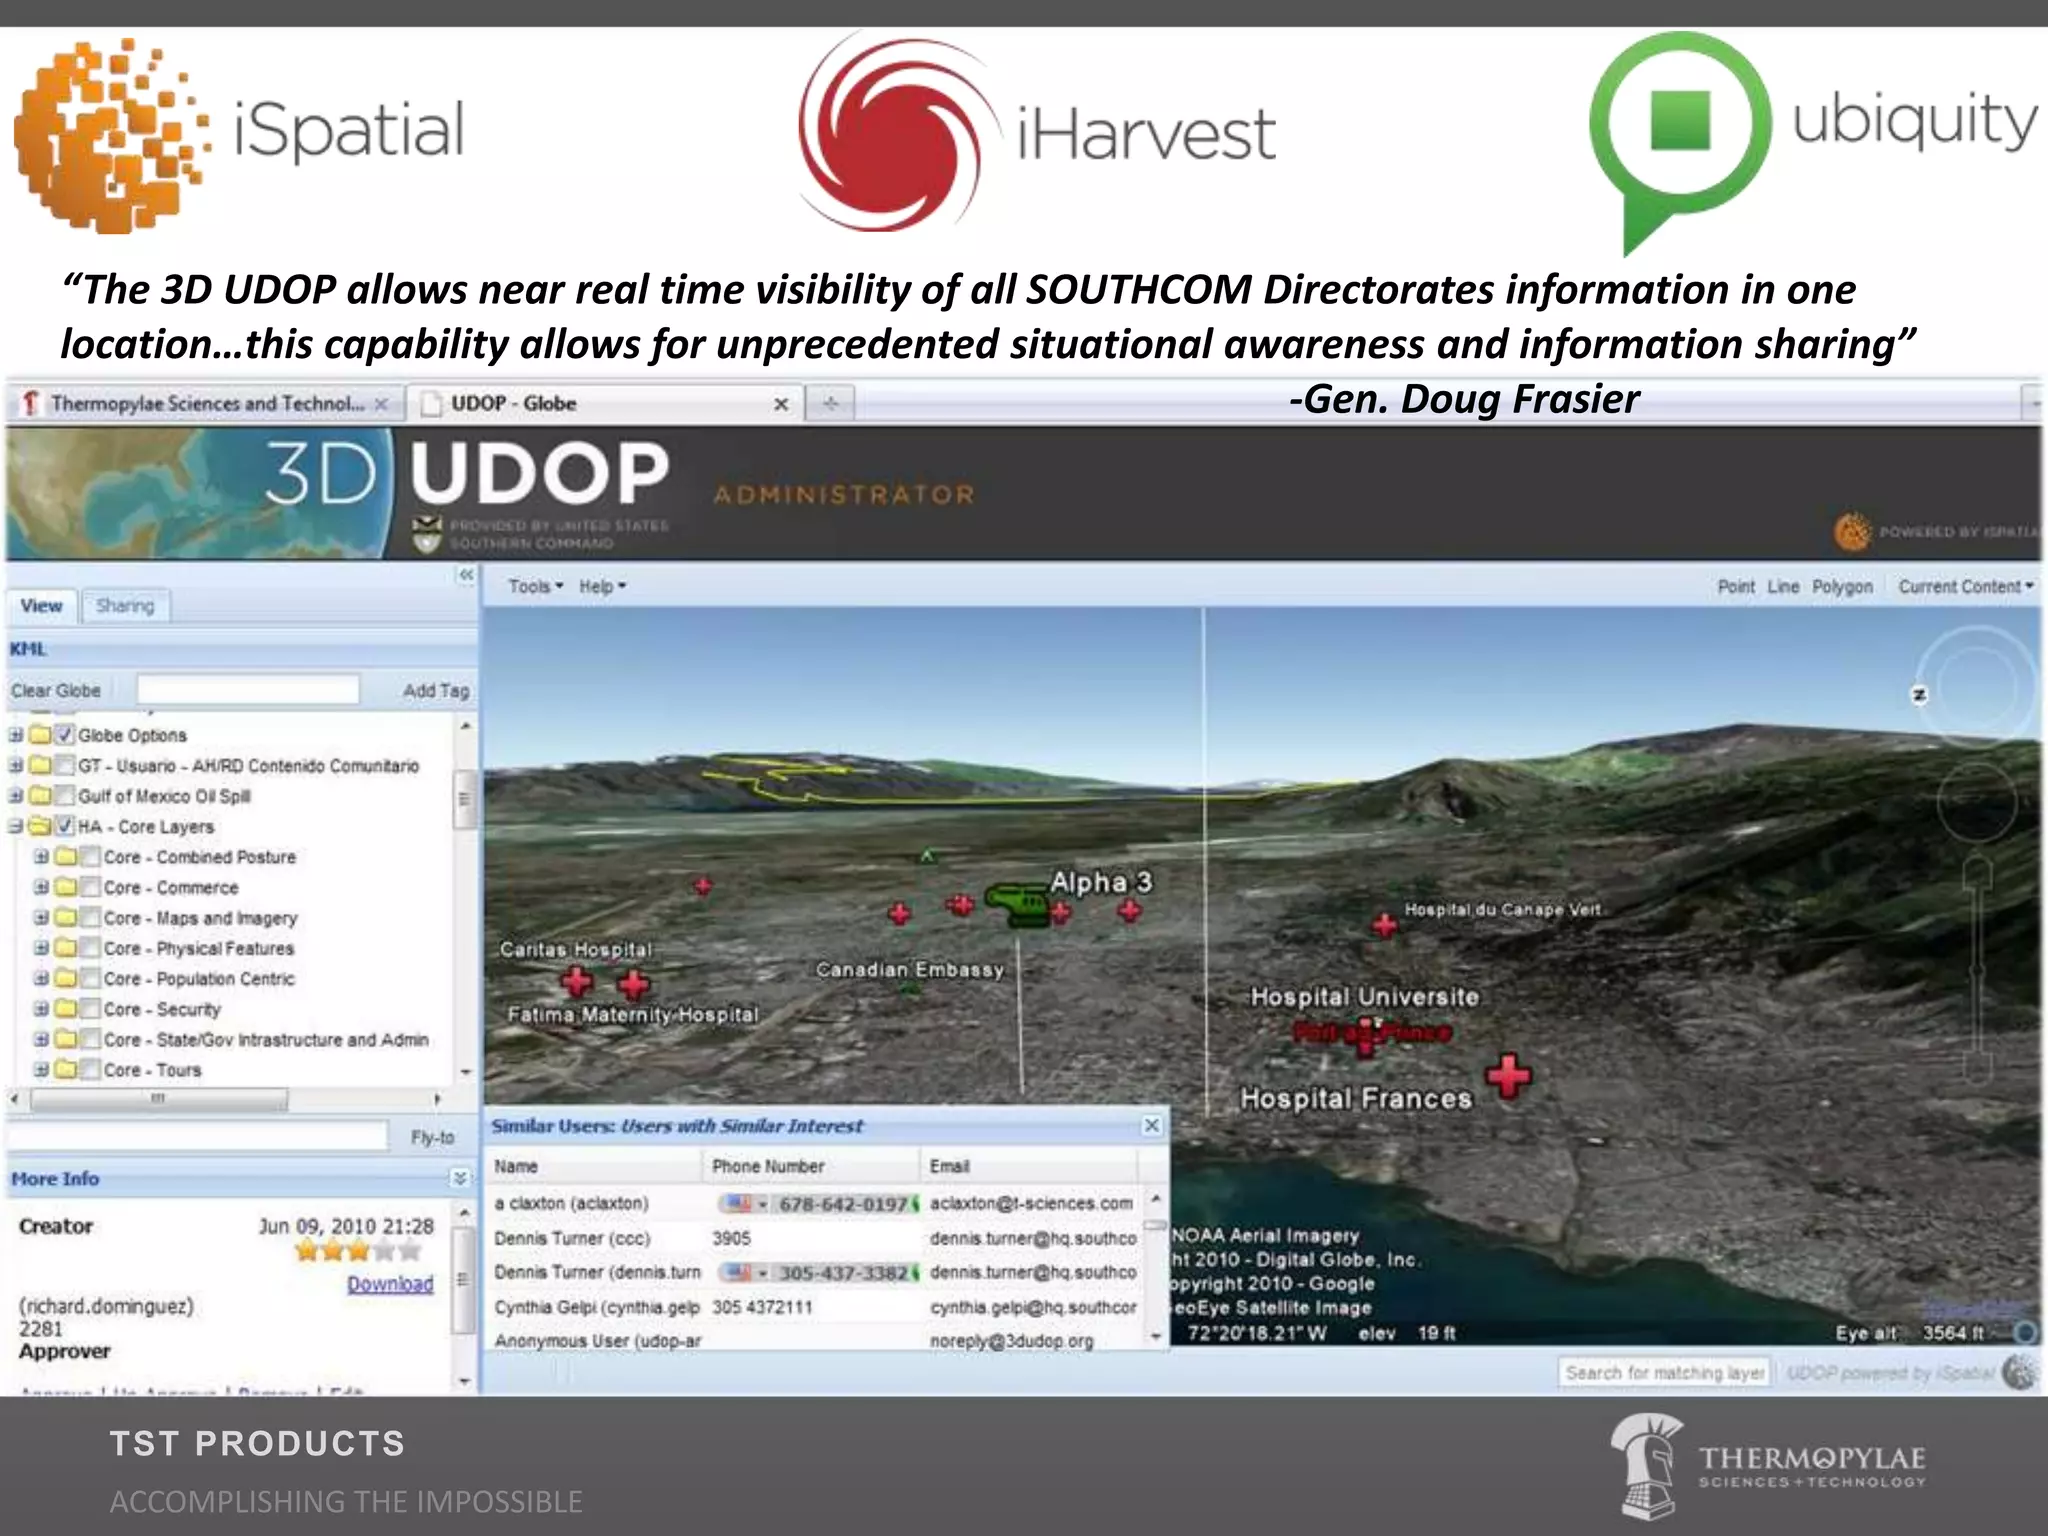Click the aclaxton@t-sciences.com email cell

[1031, 1204]
